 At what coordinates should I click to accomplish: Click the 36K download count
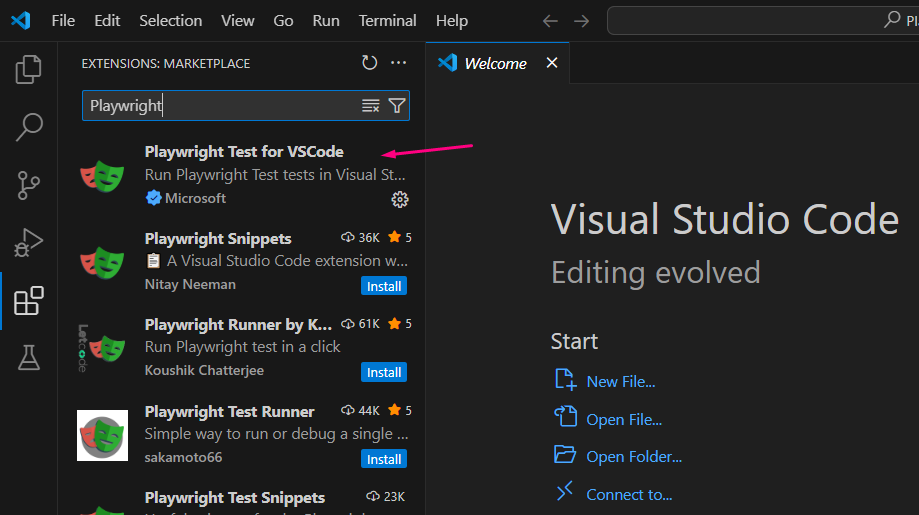point(360,238)
